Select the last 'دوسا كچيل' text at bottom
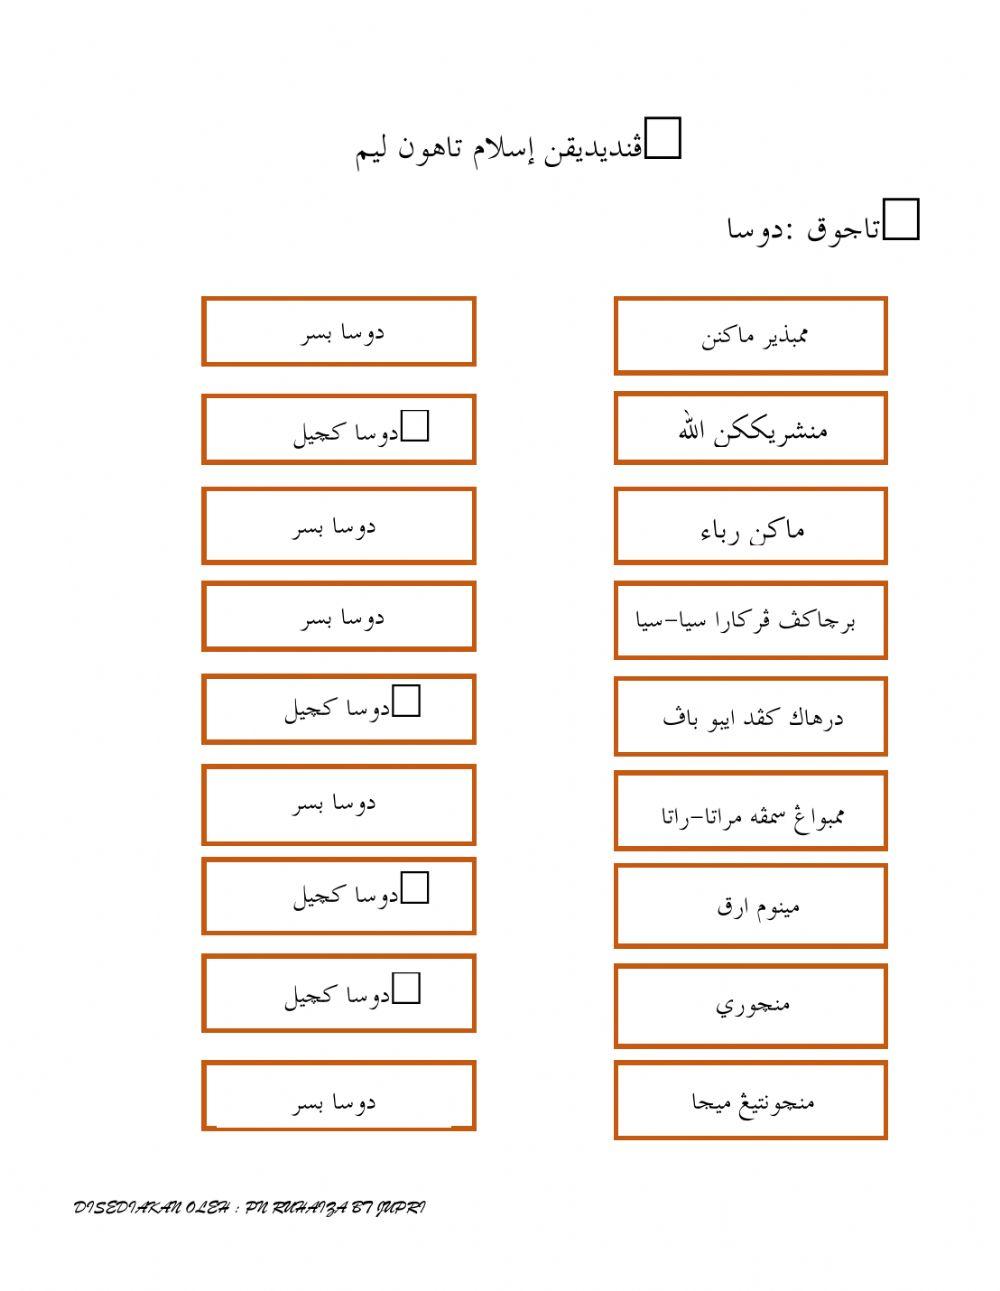The image size is (1000, 1291). (x=337, y=995)
